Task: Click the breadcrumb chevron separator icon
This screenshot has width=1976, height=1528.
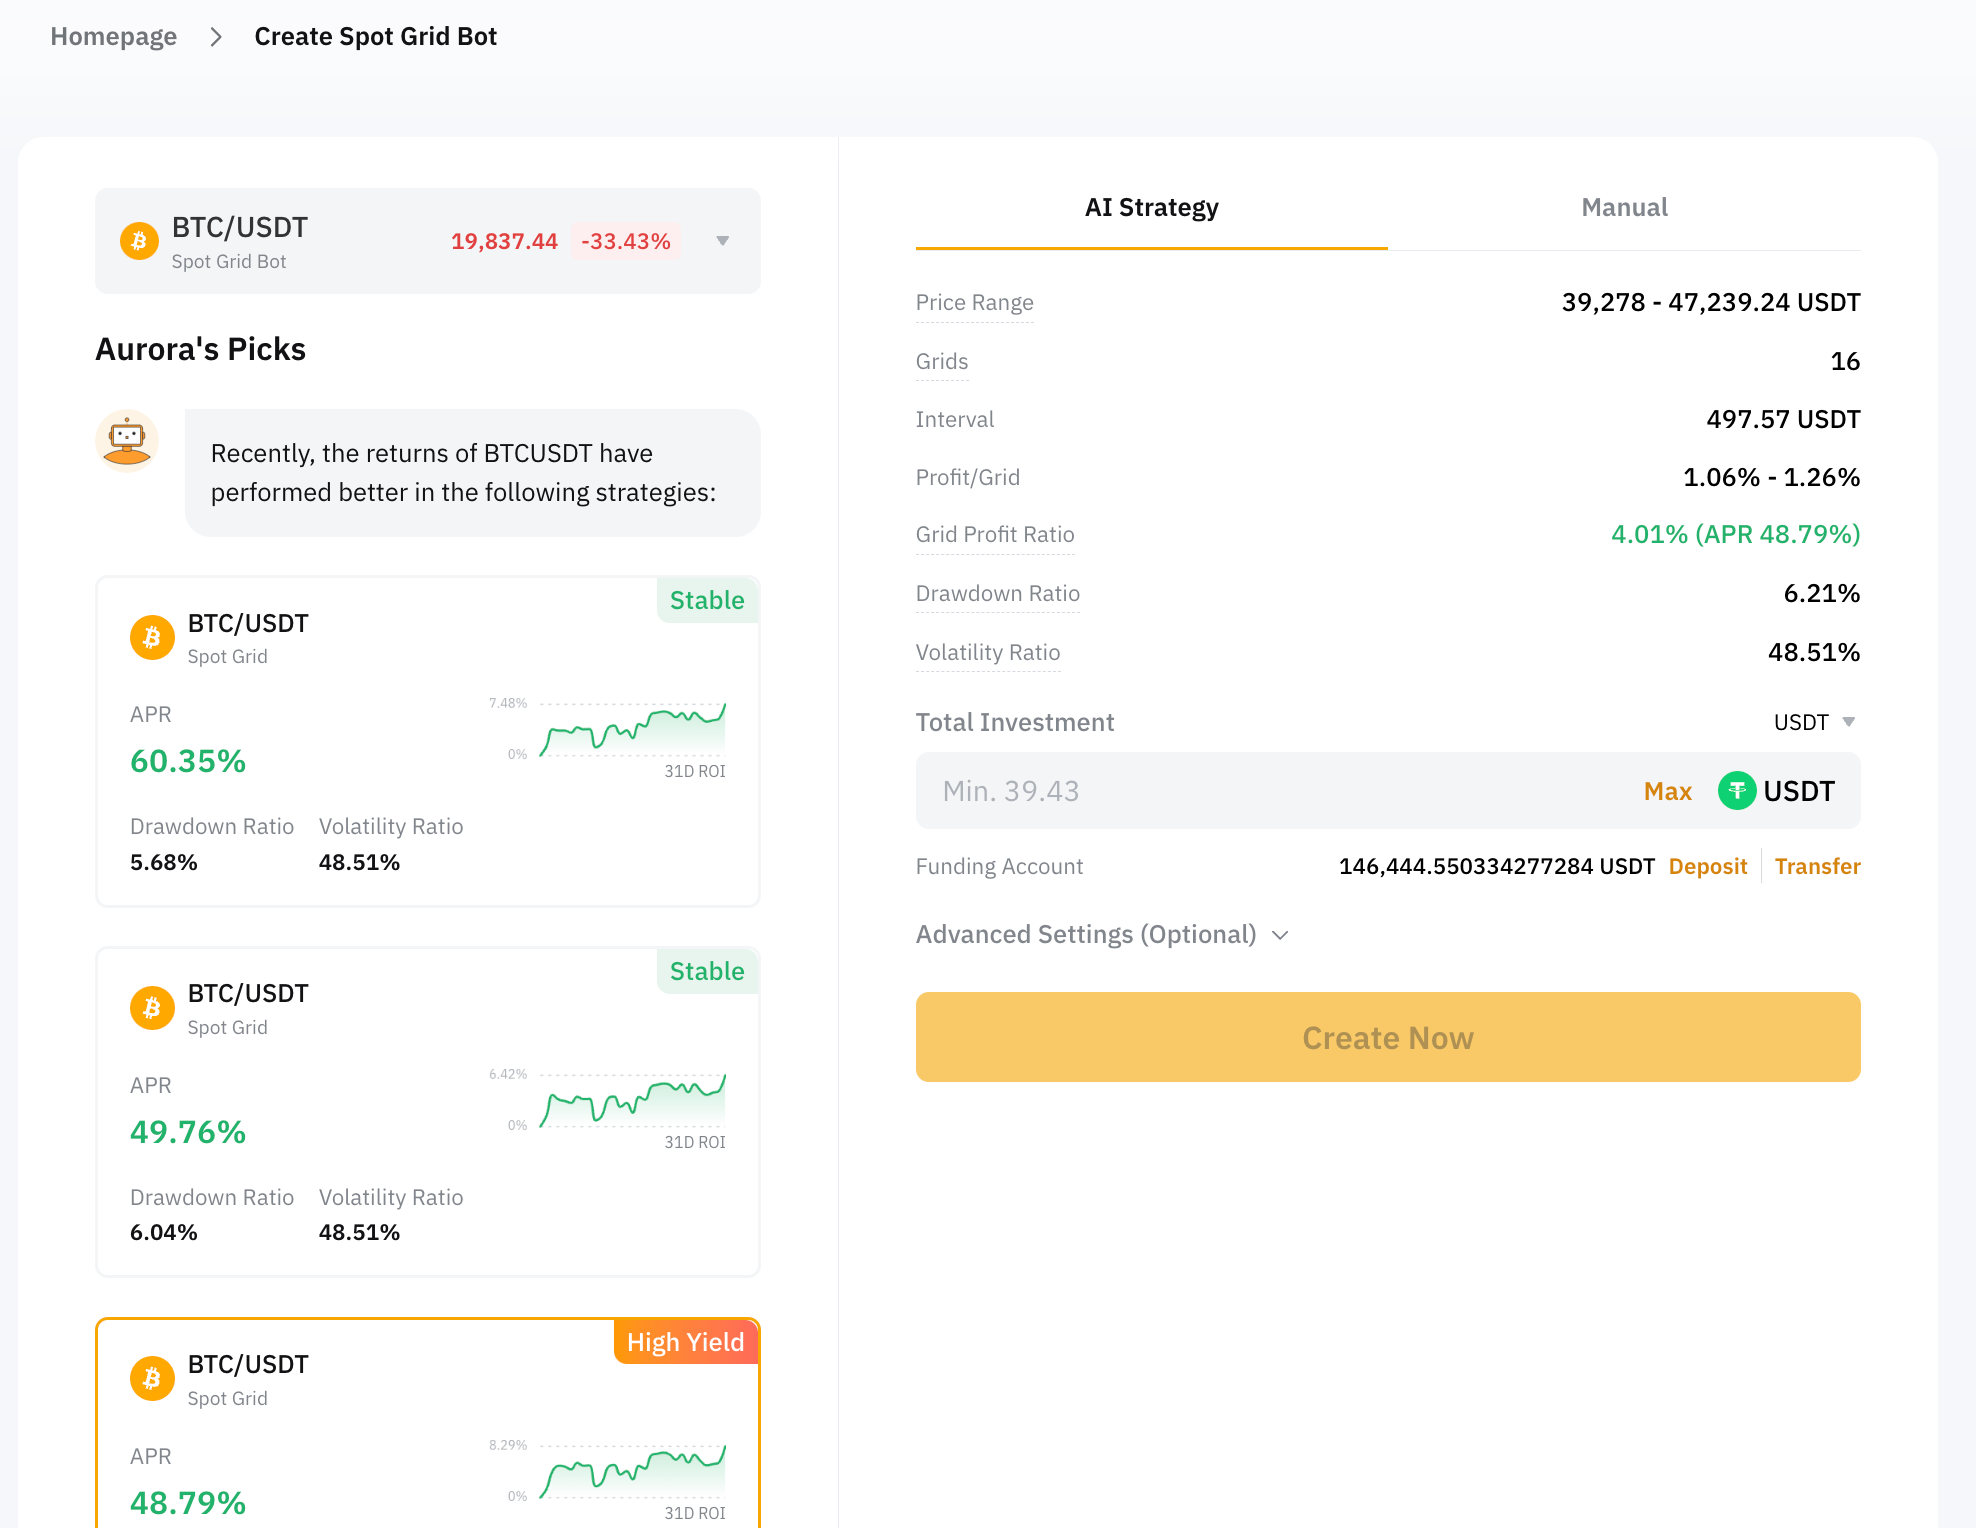Action: (216, 37)
